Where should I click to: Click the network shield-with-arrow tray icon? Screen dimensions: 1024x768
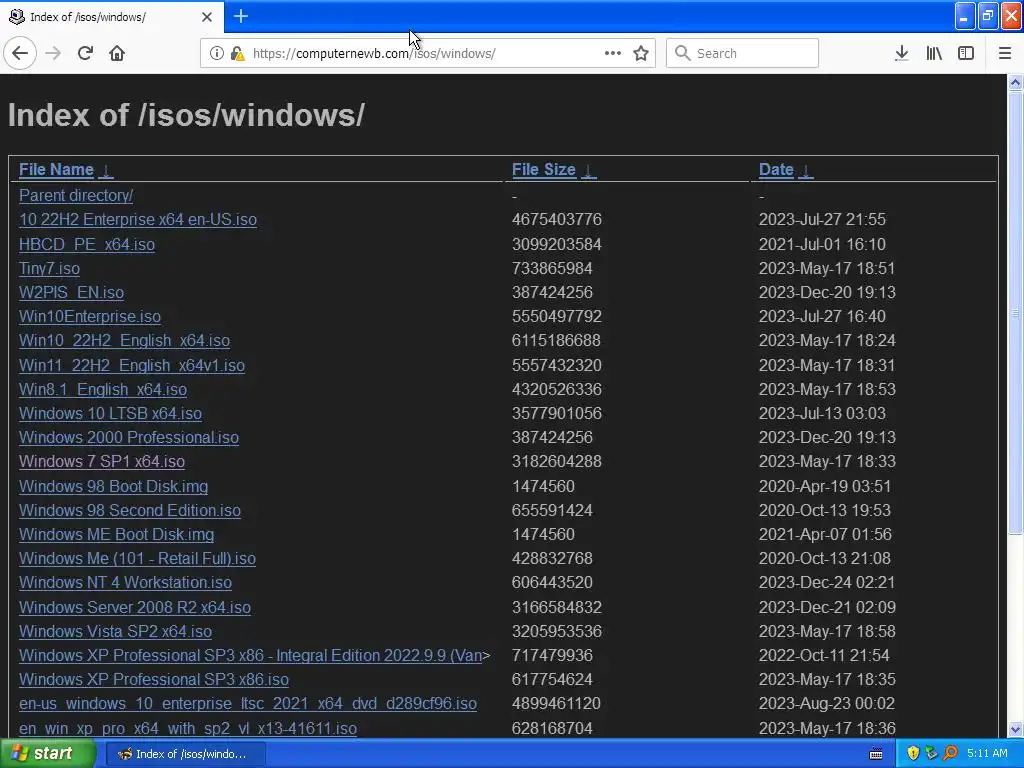click(931, 753)
